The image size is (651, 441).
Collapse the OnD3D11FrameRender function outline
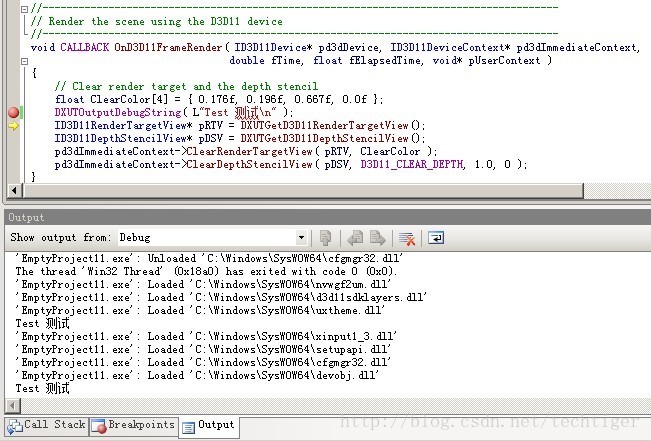(x=24, y=61)
